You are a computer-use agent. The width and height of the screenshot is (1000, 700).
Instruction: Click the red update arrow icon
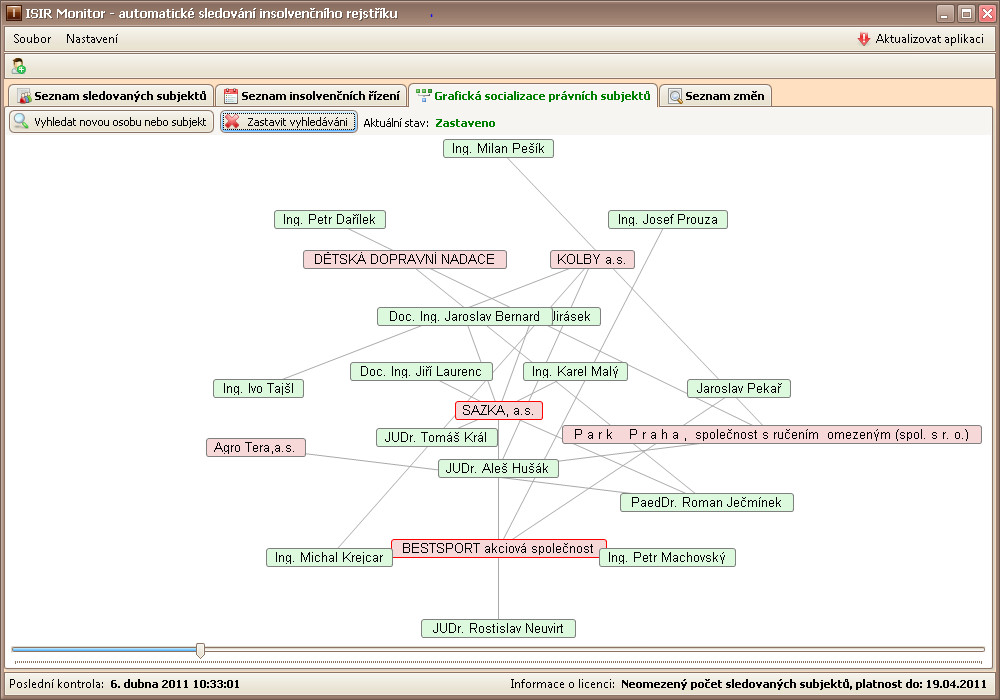pyautogui.click(x=864, y=39)
